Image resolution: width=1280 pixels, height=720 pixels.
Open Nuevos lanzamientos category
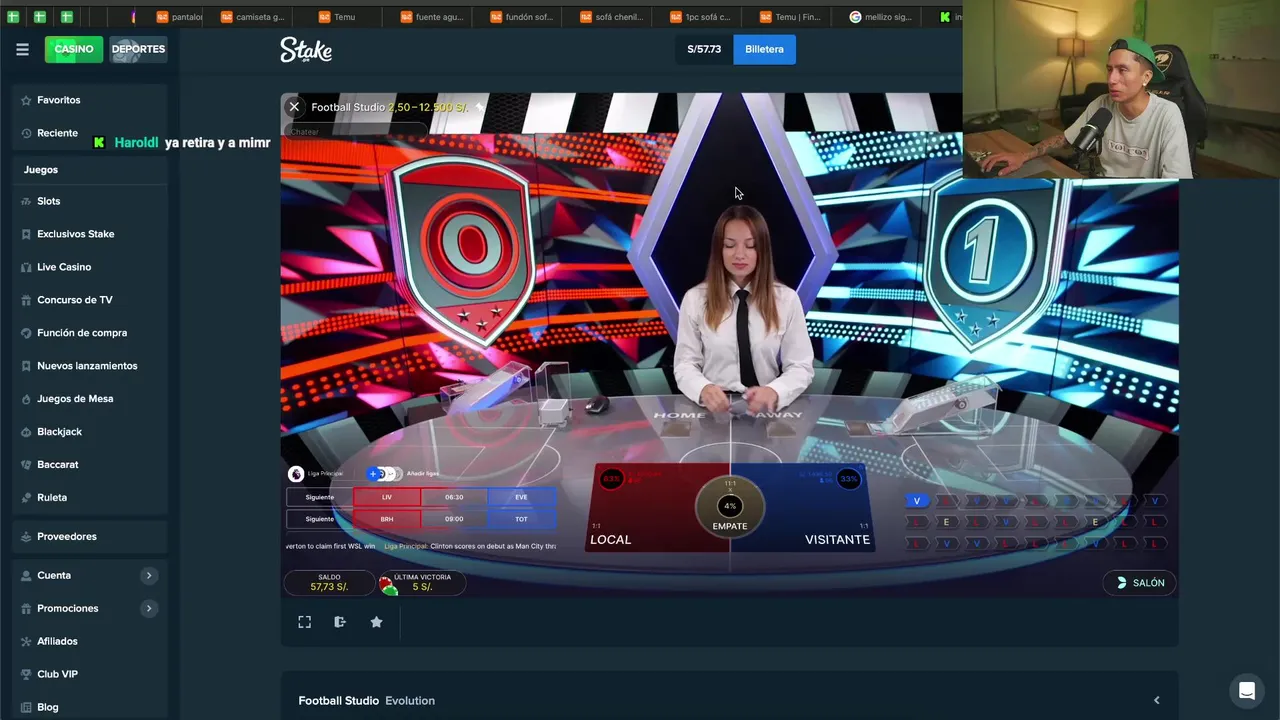tap(89, 366)
